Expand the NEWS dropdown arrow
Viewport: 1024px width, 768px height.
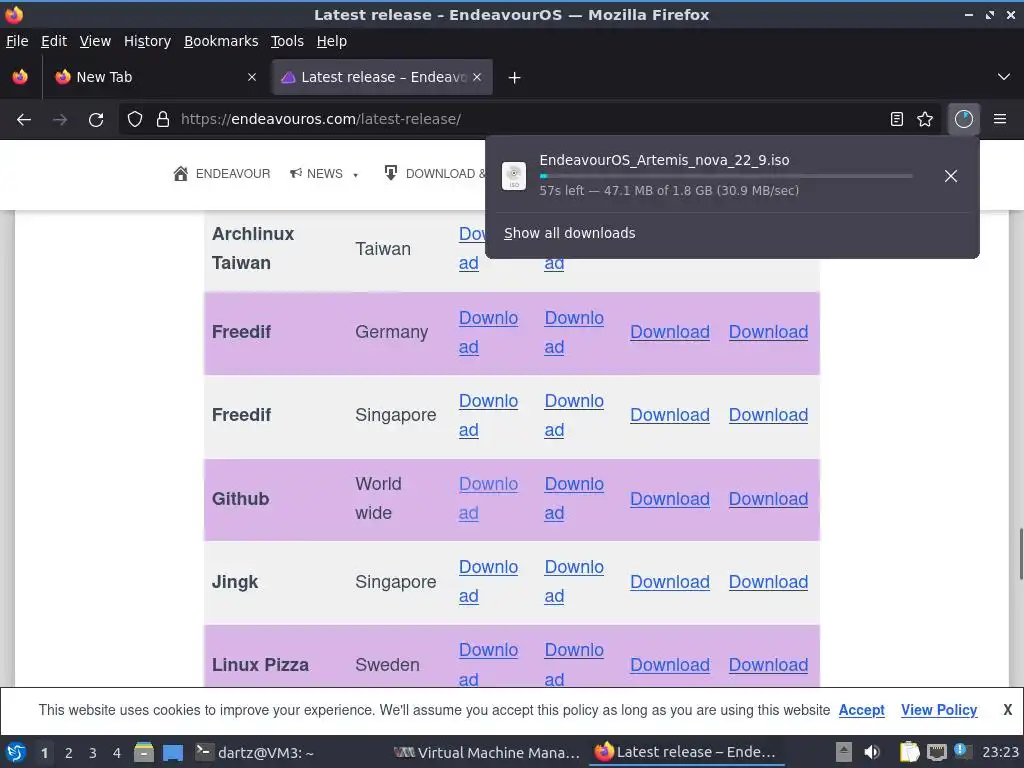click(355, 175)
